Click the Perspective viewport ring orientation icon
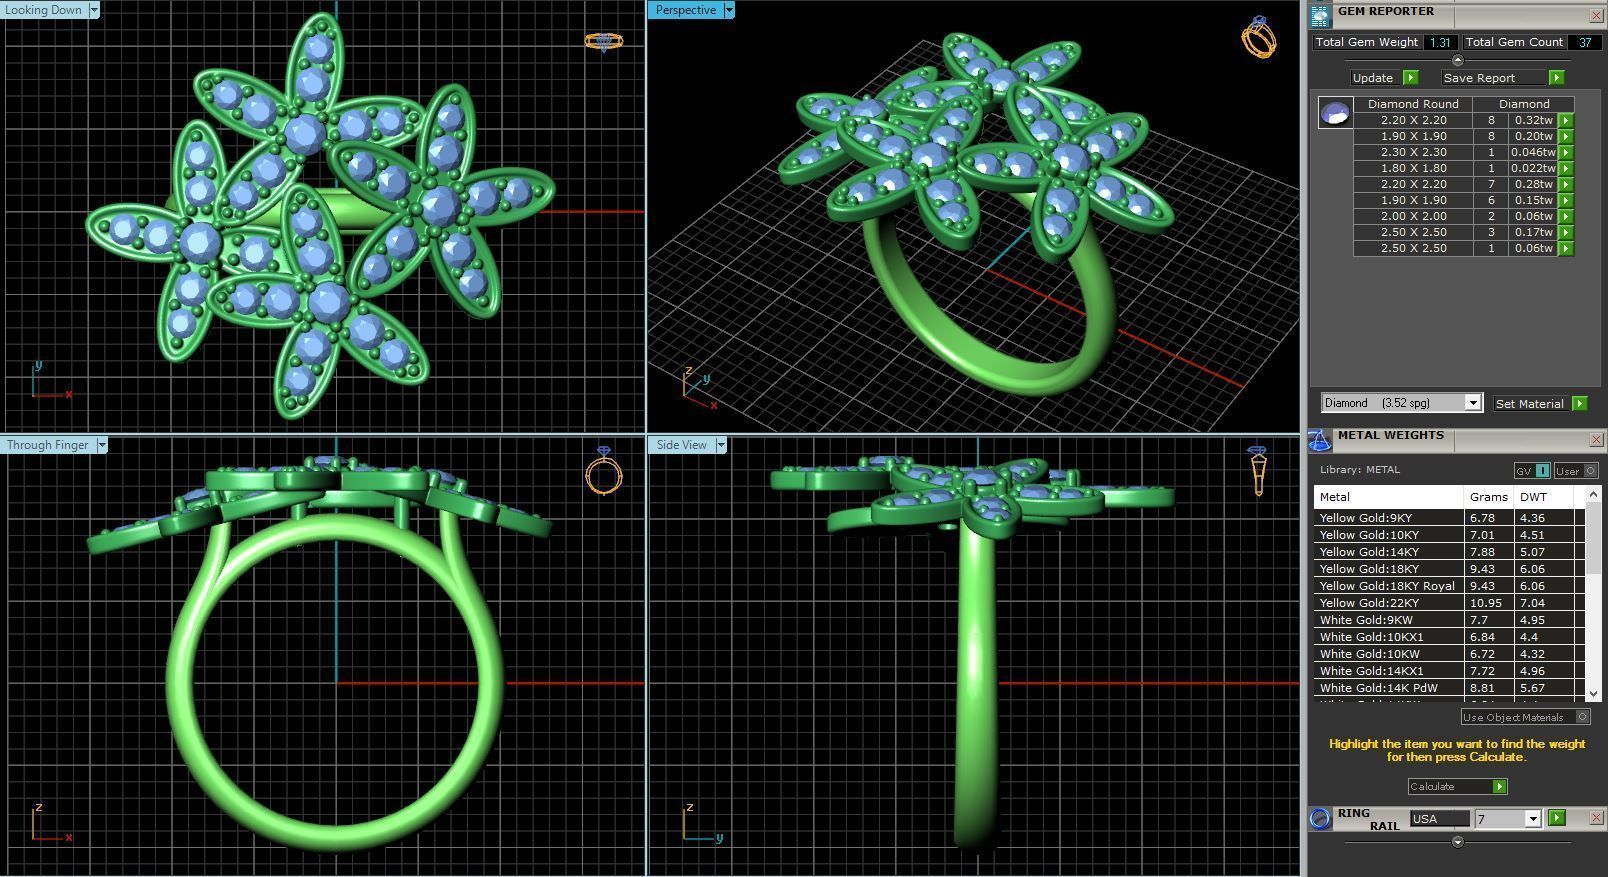Image resolution: width=1608 pixels, height=877 pixels. 1259,37
